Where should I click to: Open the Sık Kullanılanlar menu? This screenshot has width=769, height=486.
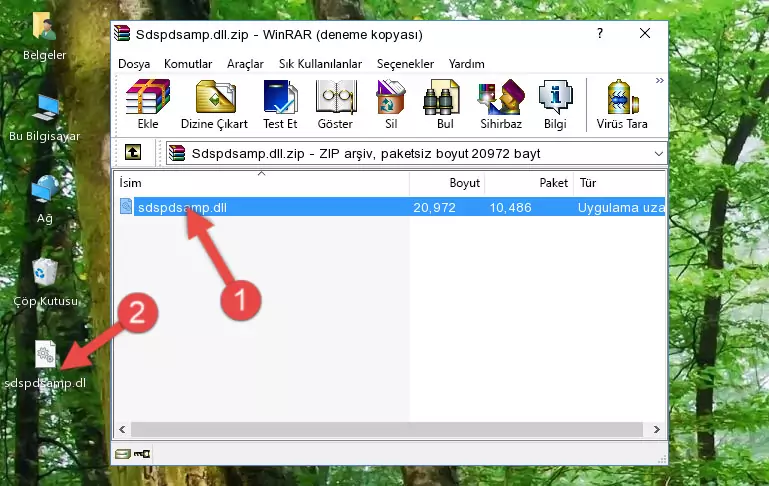point(320,64)
